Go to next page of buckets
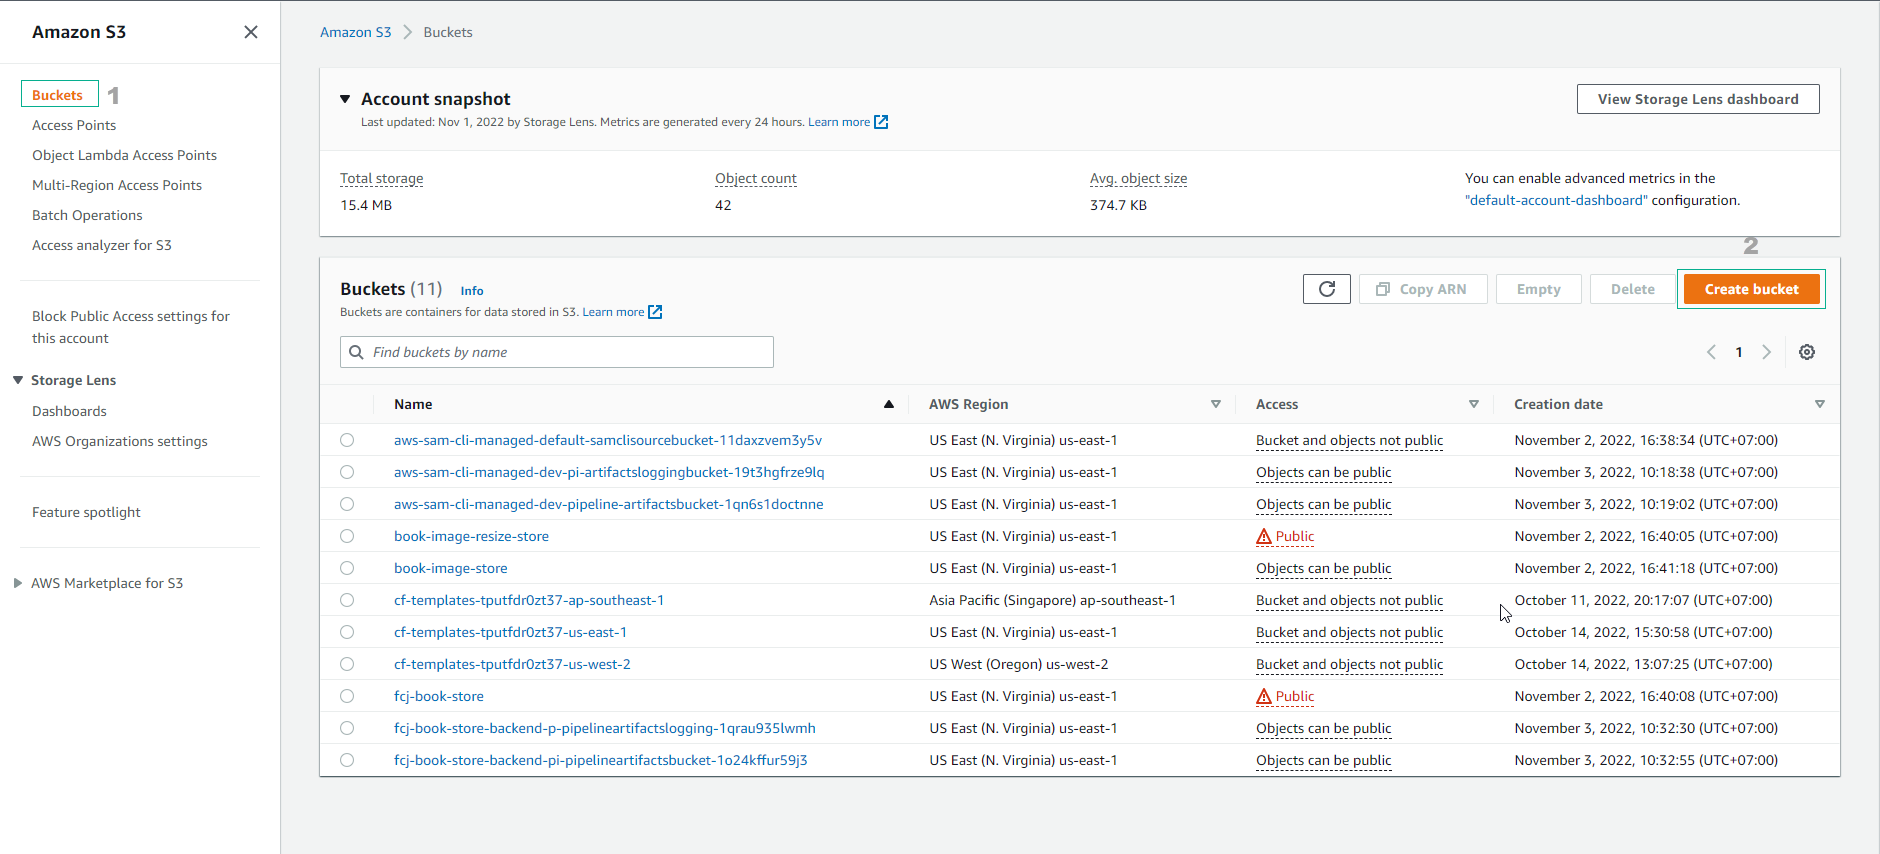 (1767, 352)
